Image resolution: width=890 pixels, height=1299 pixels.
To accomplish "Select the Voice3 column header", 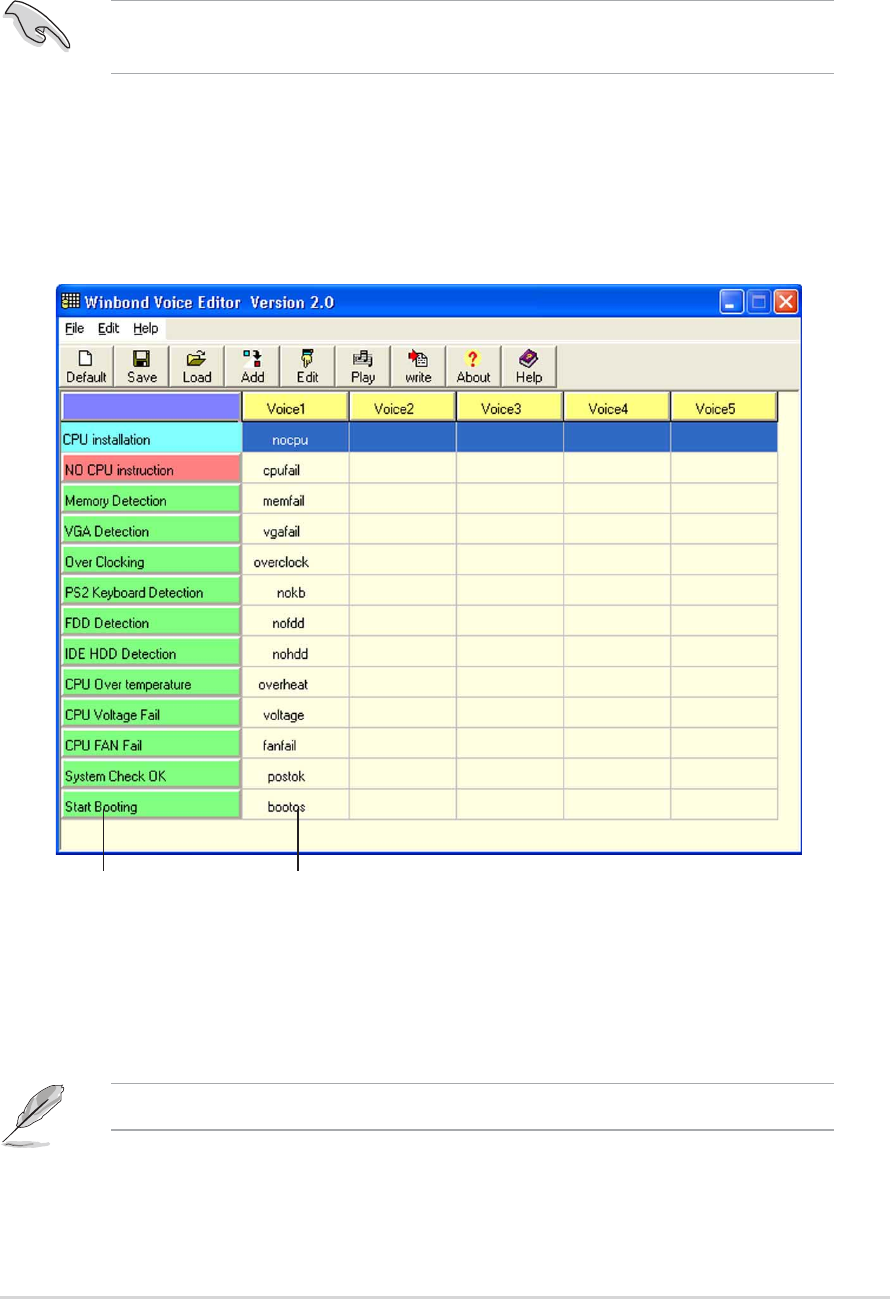I will coord(509,408).
